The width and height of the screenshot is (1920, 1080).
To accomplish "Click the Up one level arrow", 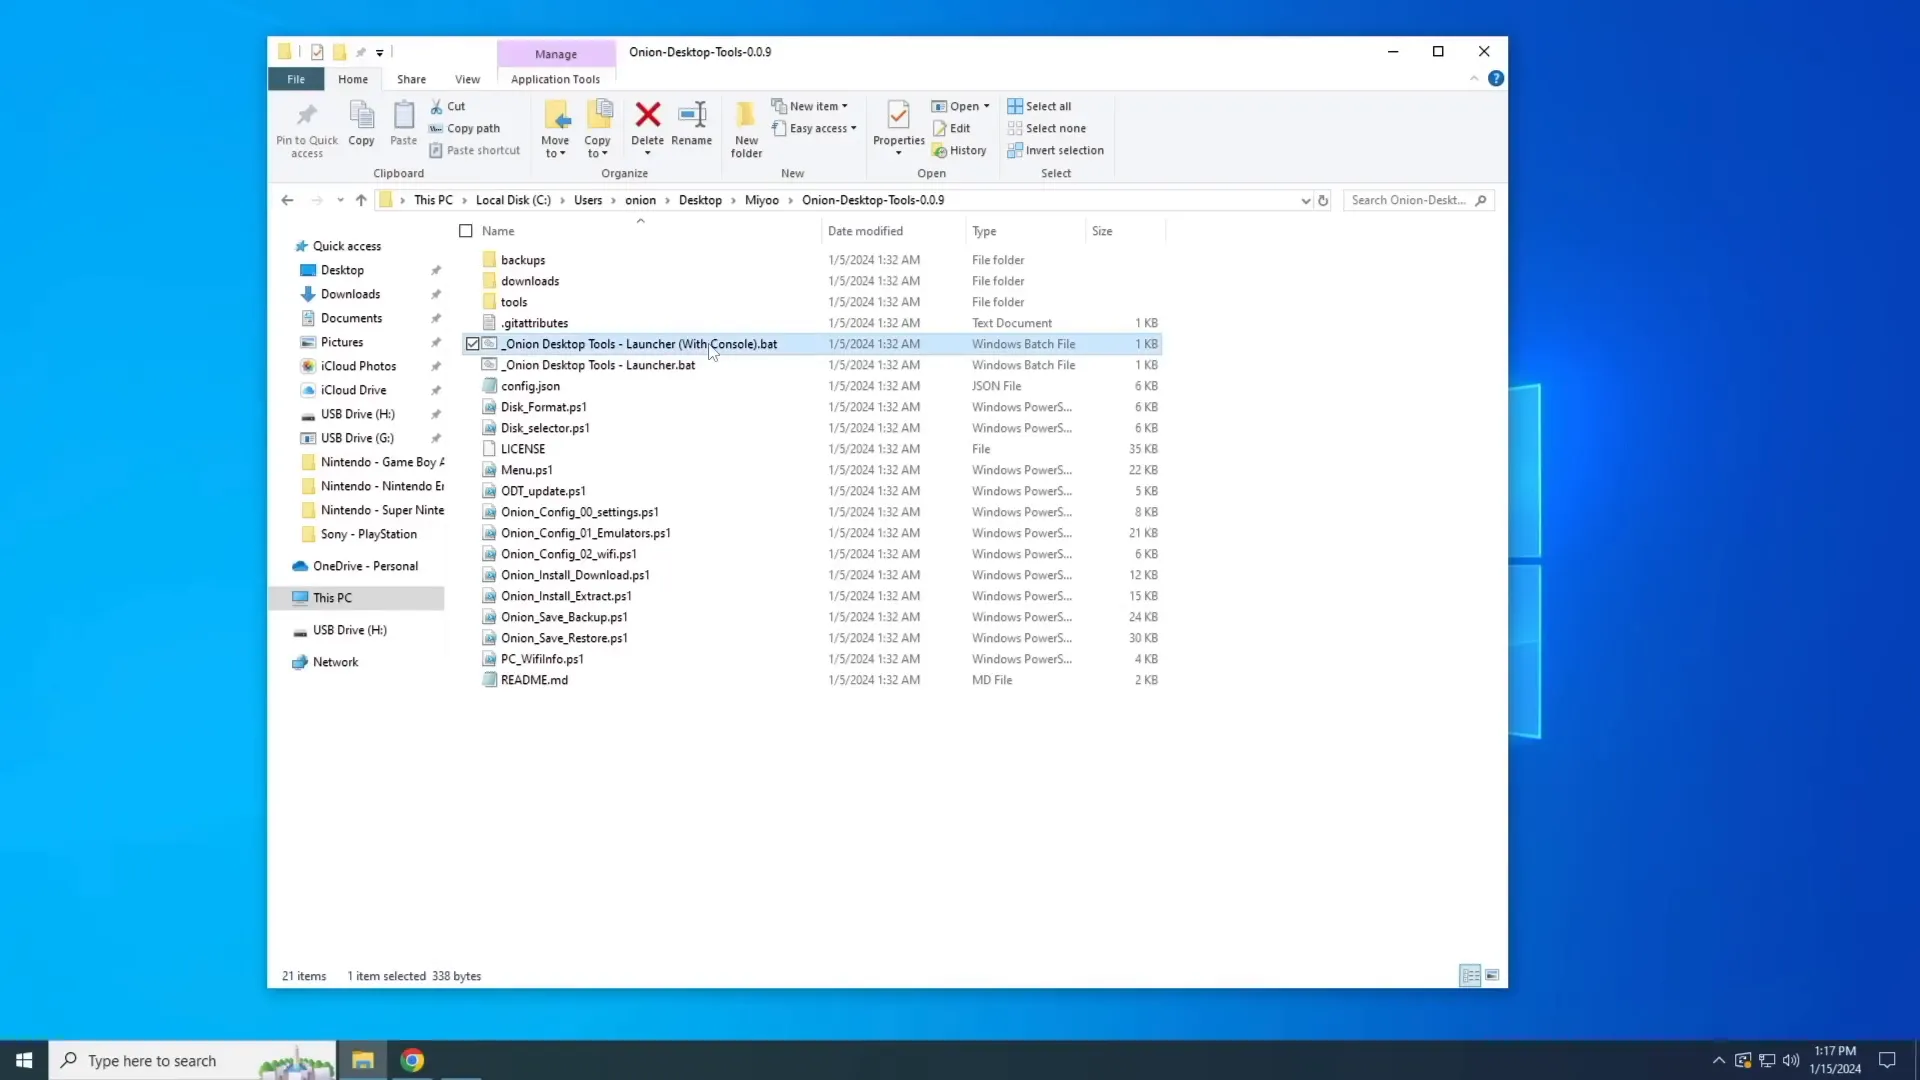I will [361, 200].
